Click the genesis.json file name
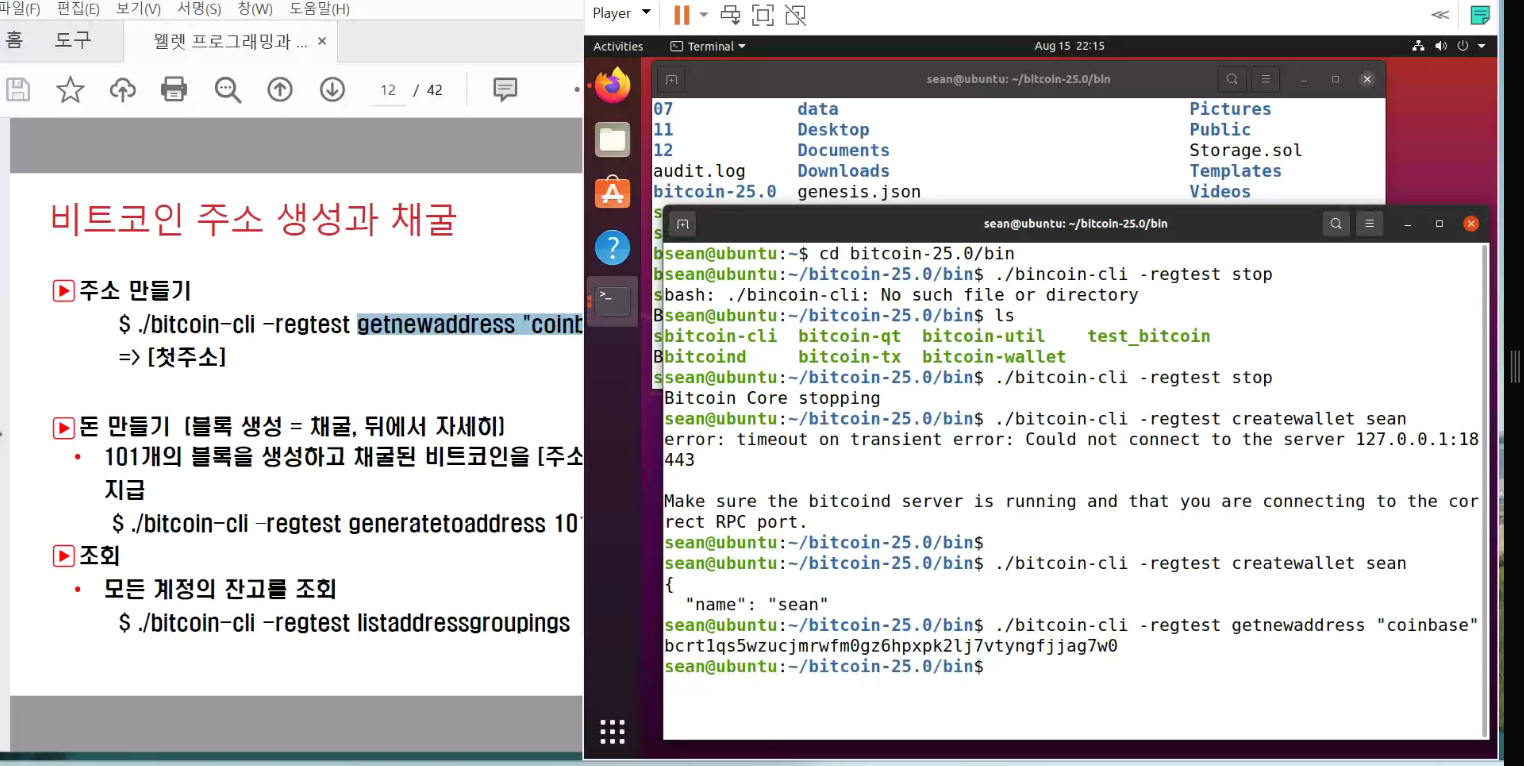 859,191
